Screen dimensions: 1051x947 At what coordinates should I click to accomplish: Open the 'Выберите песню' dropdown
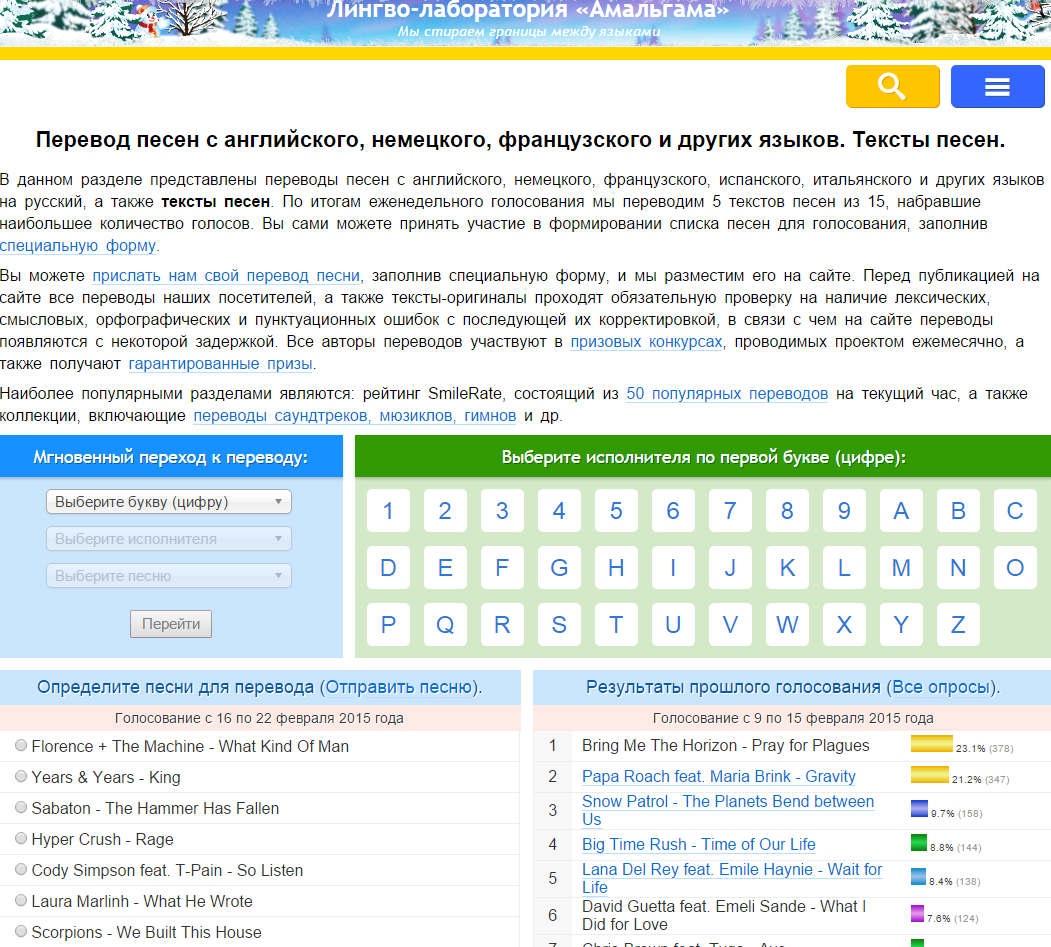pos(168,576)
